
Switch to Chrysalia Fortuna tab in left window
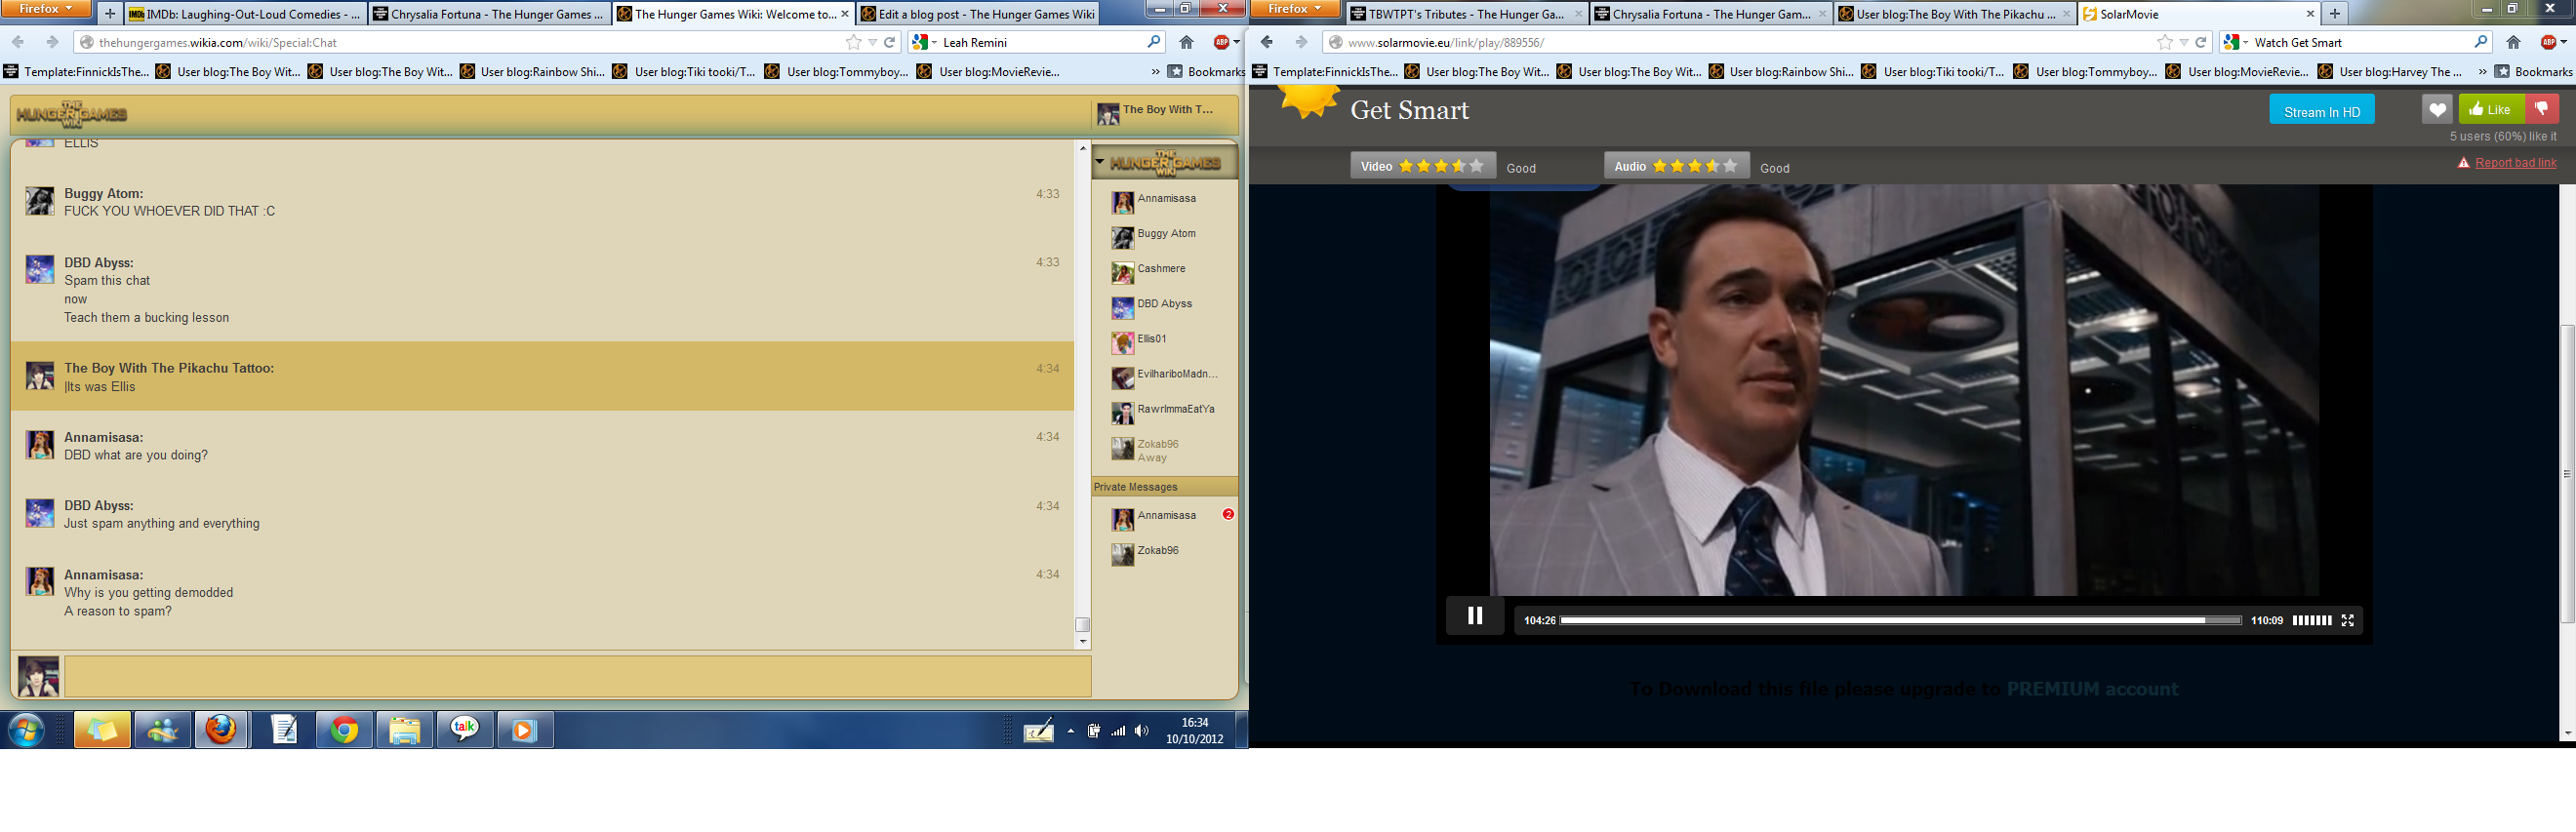pos(490,14)
